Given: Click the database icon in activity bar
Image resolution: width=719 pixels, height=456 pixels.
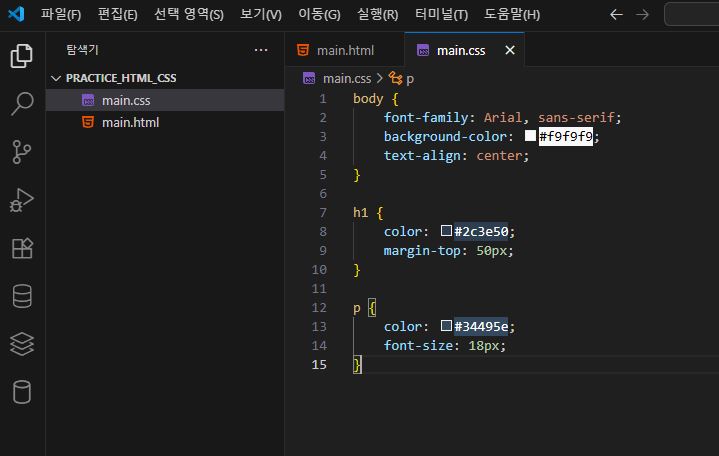Looking at the screenshot, I should pos(22,296).
